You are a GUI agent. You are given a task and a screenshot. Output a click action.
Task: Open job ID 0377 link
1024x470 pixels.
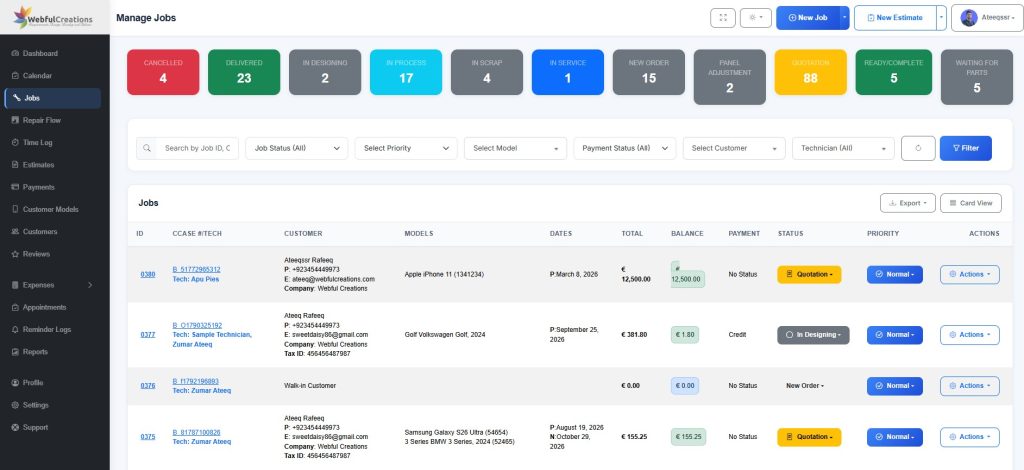(148, 335)
